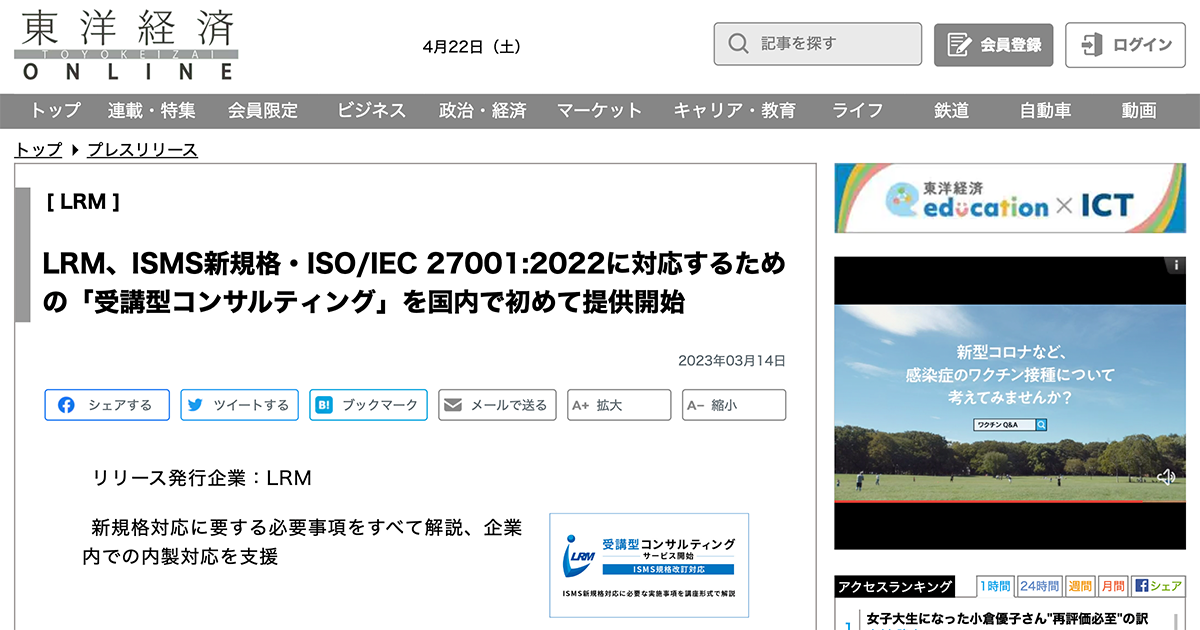Click the article headline about ISO/IEC 27001:2022
Screen dimensions: 1200x630
[x=414, y=282]
